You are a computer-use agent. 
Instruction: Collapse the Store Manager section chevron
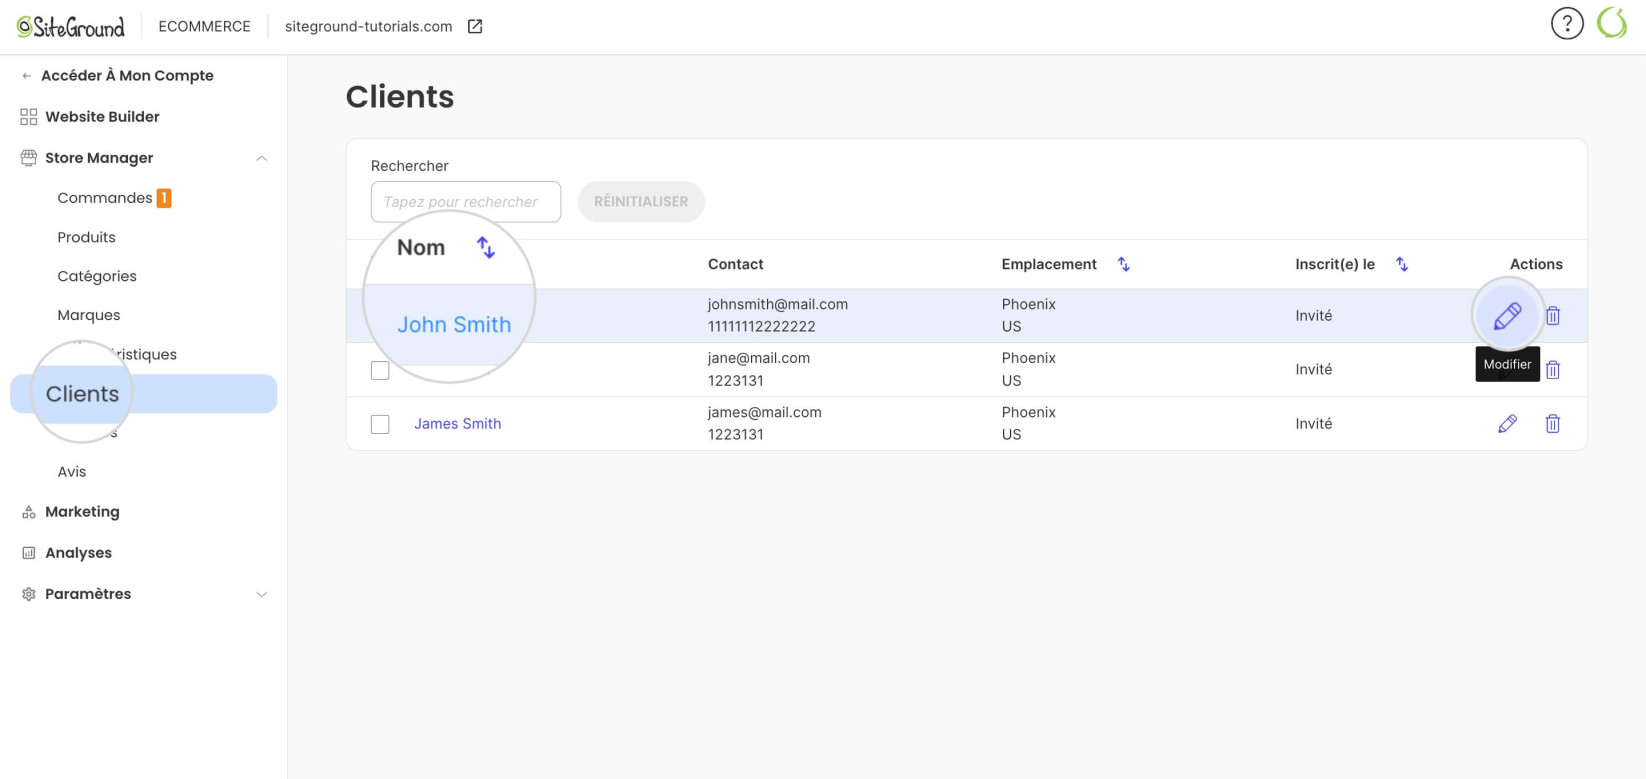(x=261, y=158)
